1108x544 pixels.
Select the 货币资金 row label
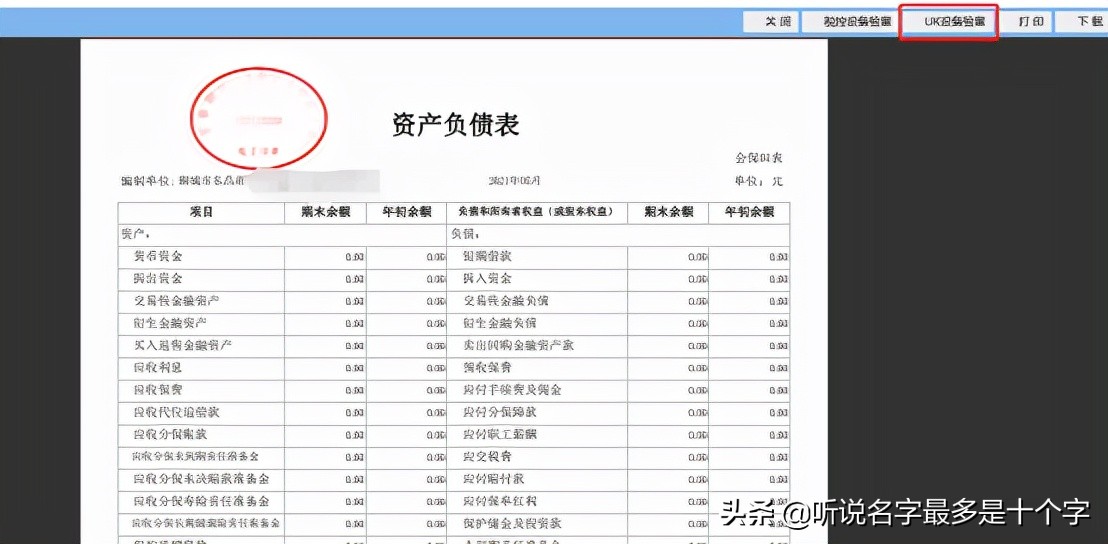(158, 256)
